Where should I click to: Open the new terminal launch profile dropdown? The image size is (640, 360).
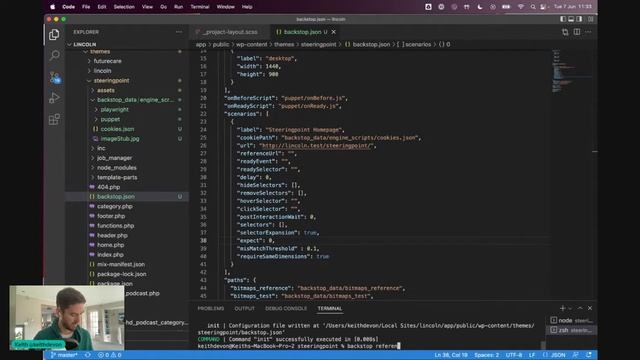coord(570,308)
